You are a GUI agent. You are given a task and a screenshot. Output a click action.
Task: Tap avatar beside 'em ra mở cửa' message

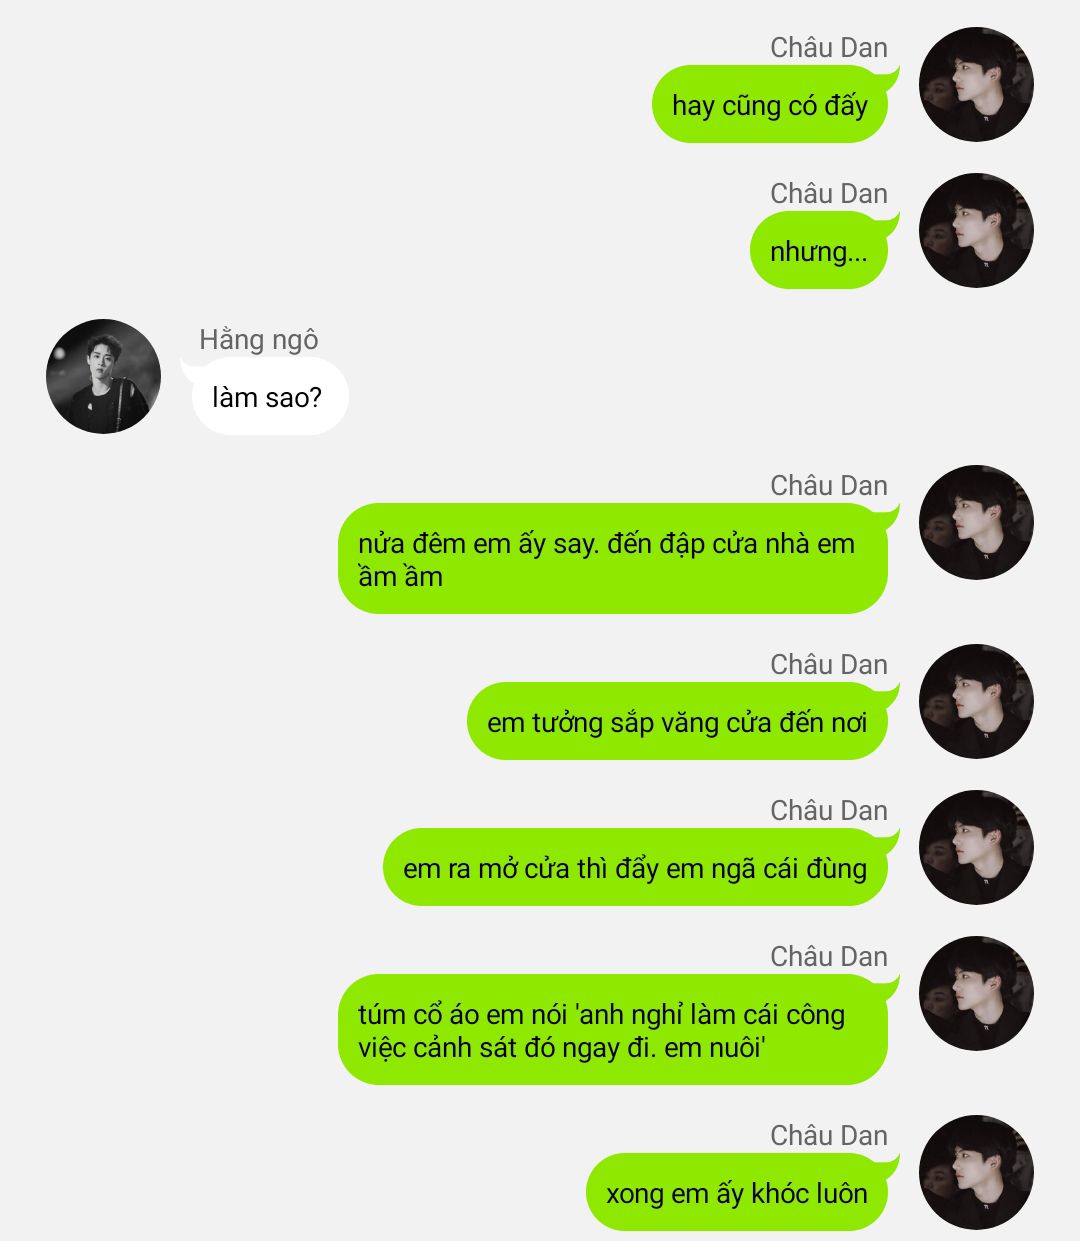point(976,847)
